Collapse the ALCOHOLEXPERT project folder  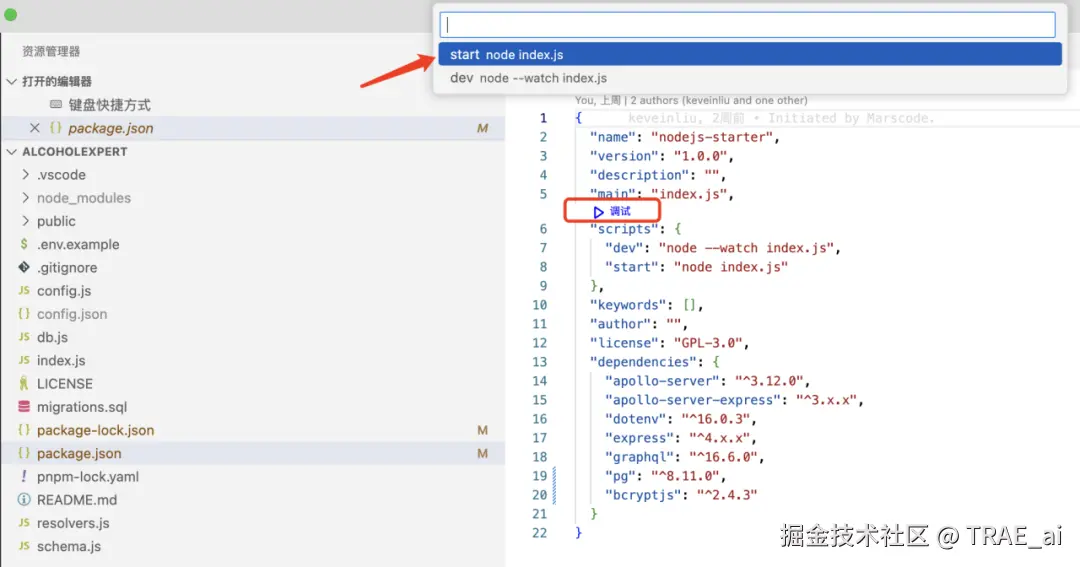click(12, 152)
